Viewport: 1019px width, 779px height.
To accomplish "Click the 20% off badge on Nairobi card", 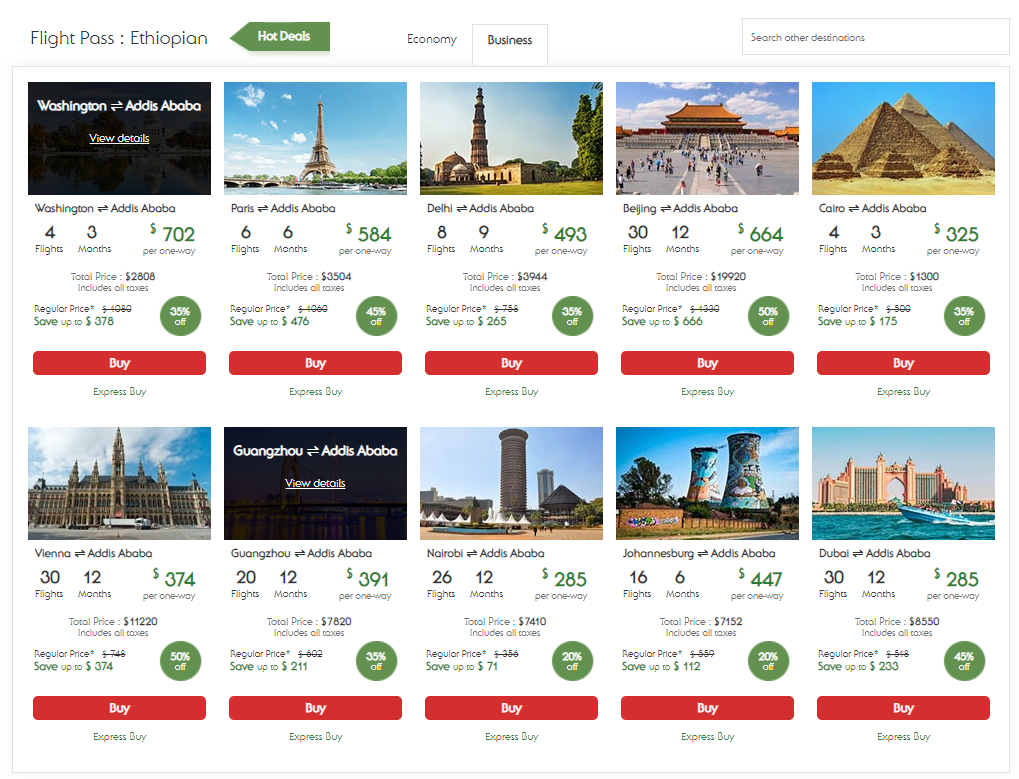I will coord(572,661).
